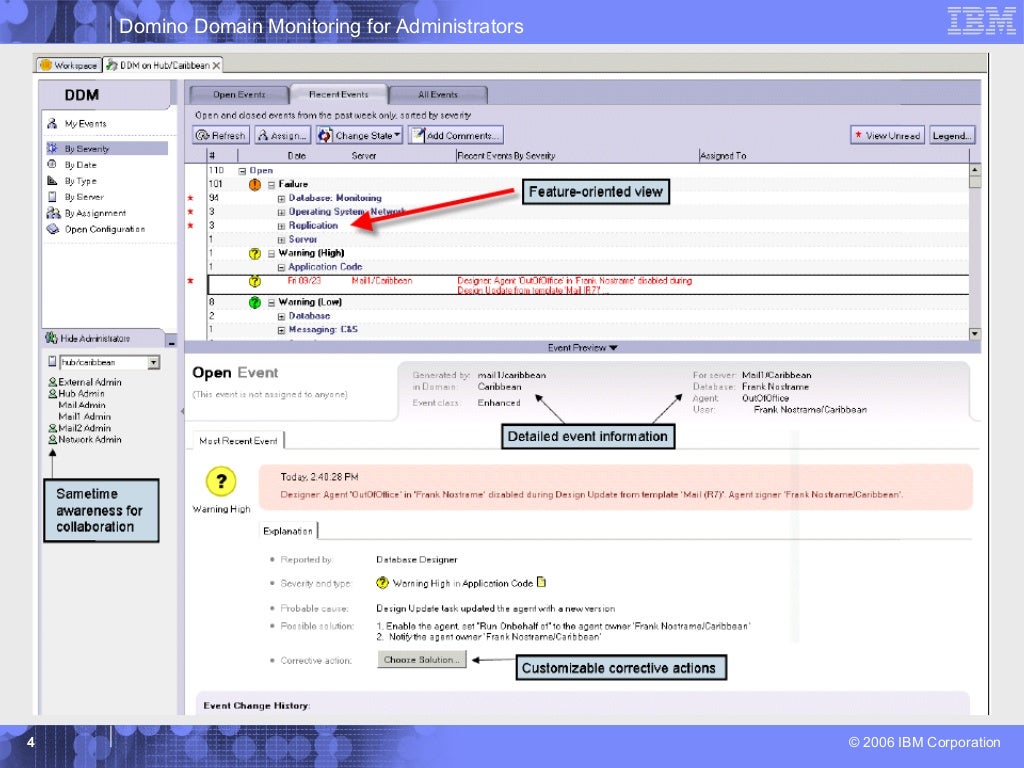This screenshot has width=1024, height=768.
Task: Expand Operating System: Network category
Action: 281,212
